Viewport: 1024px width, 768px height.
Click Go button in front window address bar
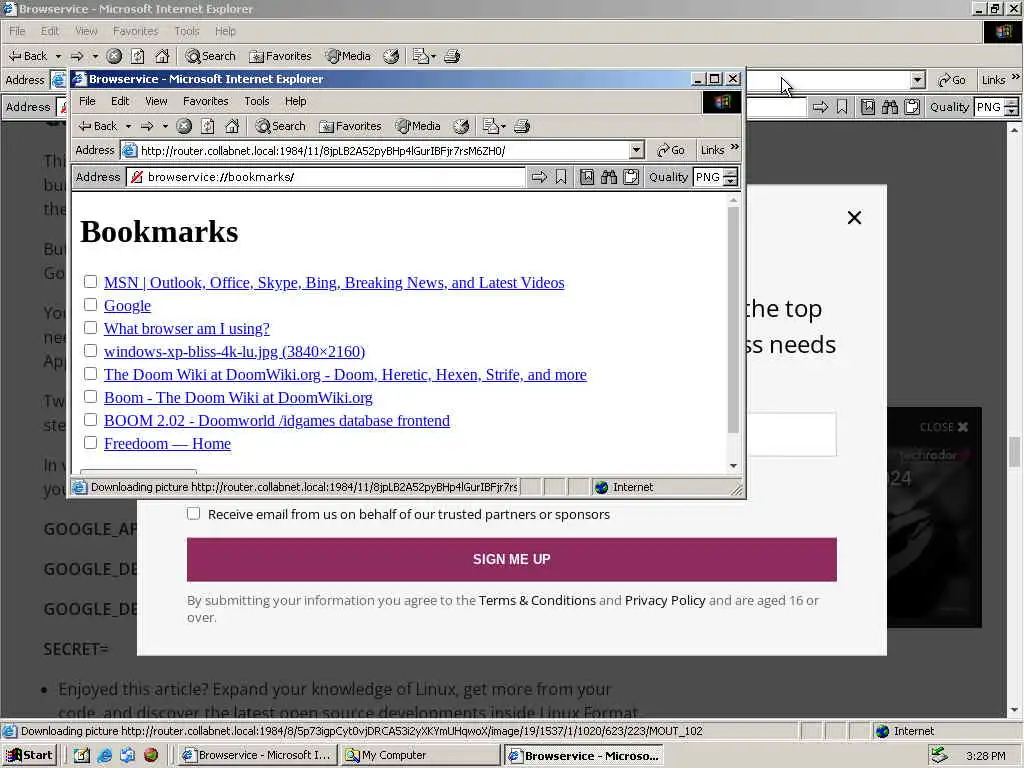click(671, 150)
